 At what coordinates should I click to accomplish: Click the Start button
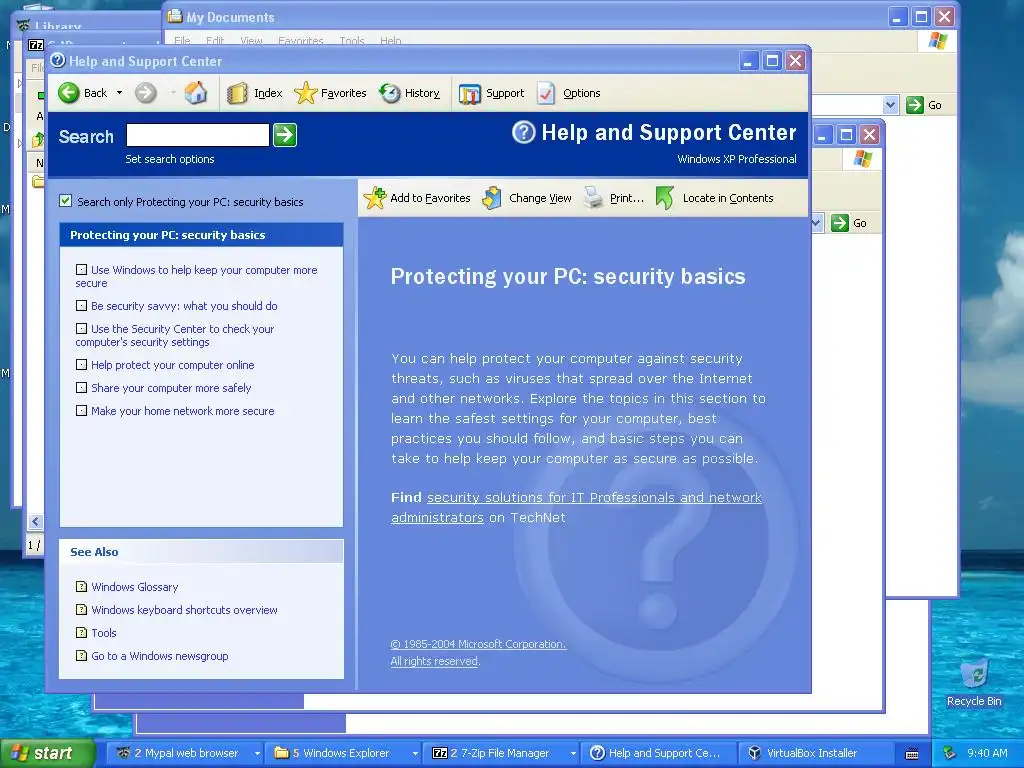(x=47, y=753)
